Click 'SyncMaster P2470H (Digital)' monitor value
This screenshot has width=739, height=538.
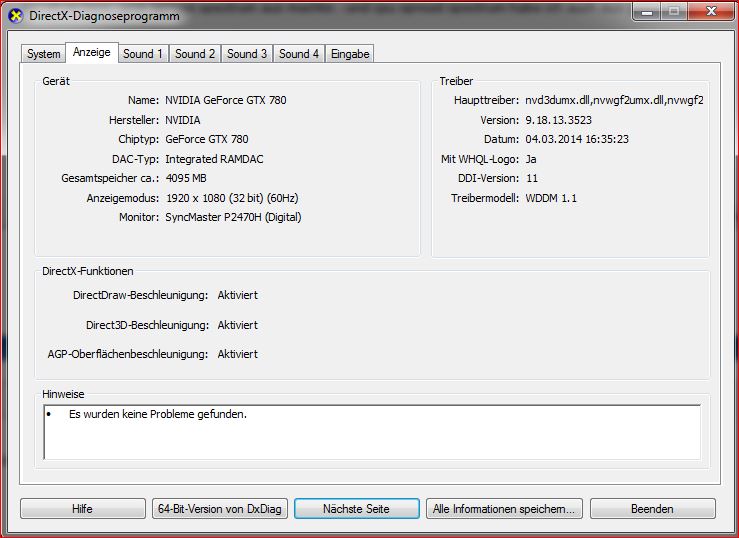pyautogui.click(x=233, y=218)
